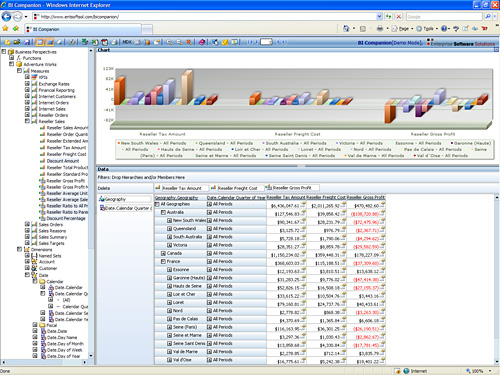Click the IE Help icon
Image resolution: width=500 pixels, height=375 pixels.
444,29
